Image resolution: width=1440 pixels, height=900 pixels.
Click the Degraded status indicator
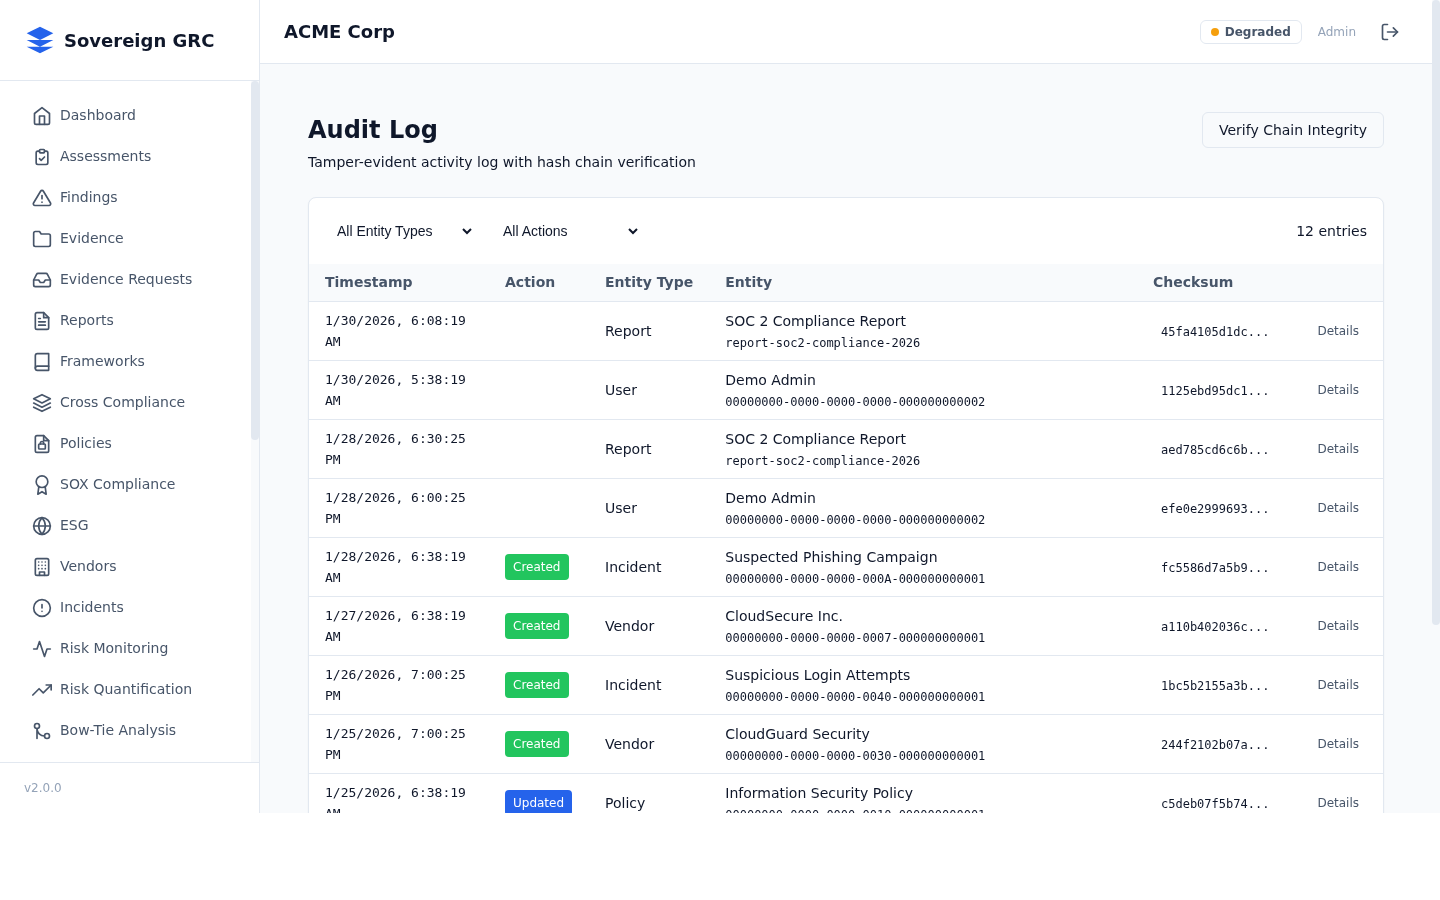pos(1250,31)
